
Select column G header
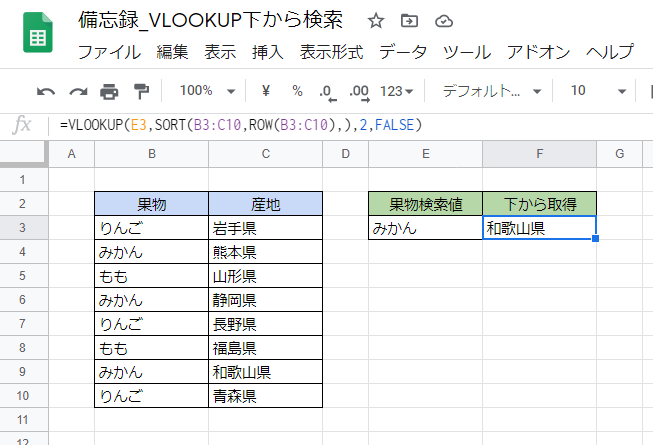coord(619,154)
